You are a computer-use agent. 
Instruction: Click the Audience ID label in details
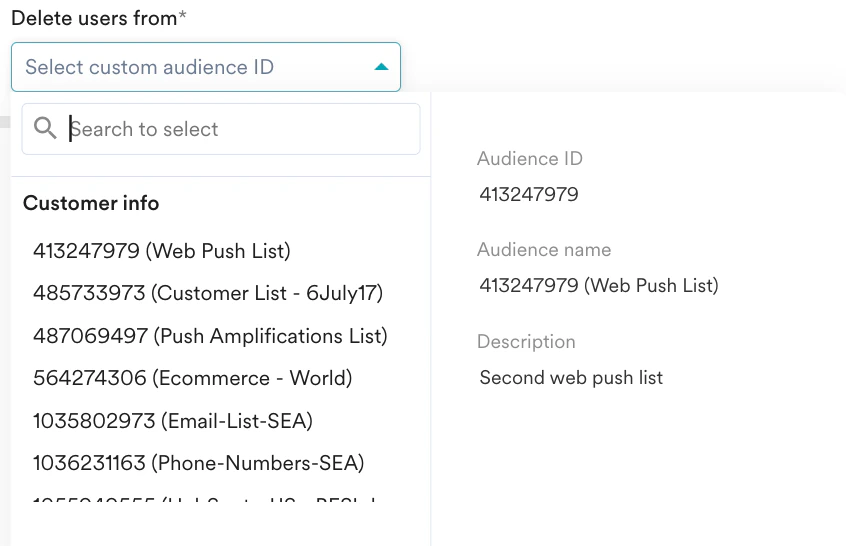[x=529, y=159]
